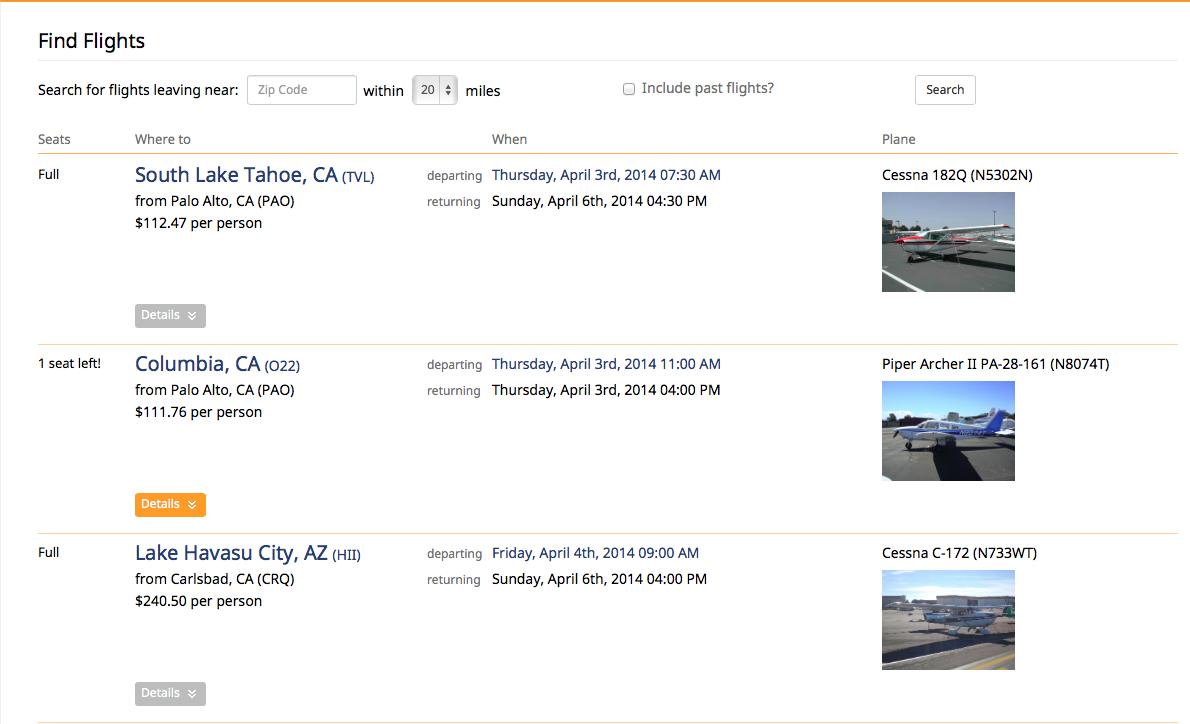Open the miles distance dropdown
The height and width of the screenshot is (724, 1190).
pyautogui.click(x=435, y=90)
